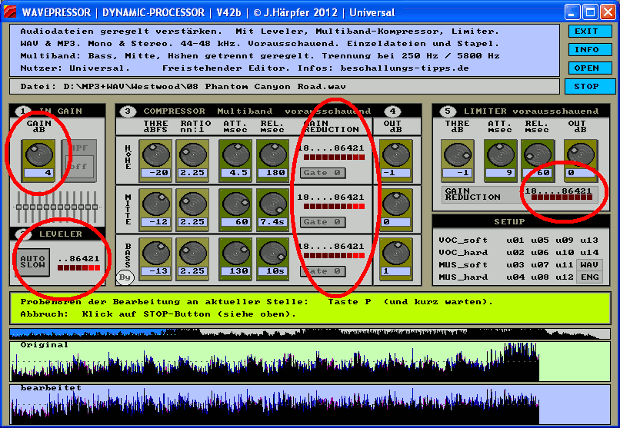Select setup preset u06
Viewport: 620px width, 428px height.
tap(540, 252)
